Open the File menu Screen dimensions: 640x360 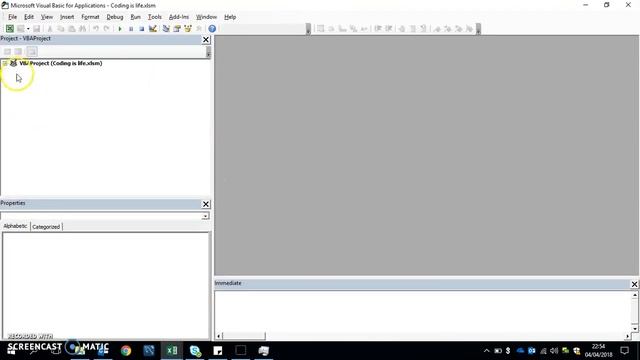coord(13,17)
